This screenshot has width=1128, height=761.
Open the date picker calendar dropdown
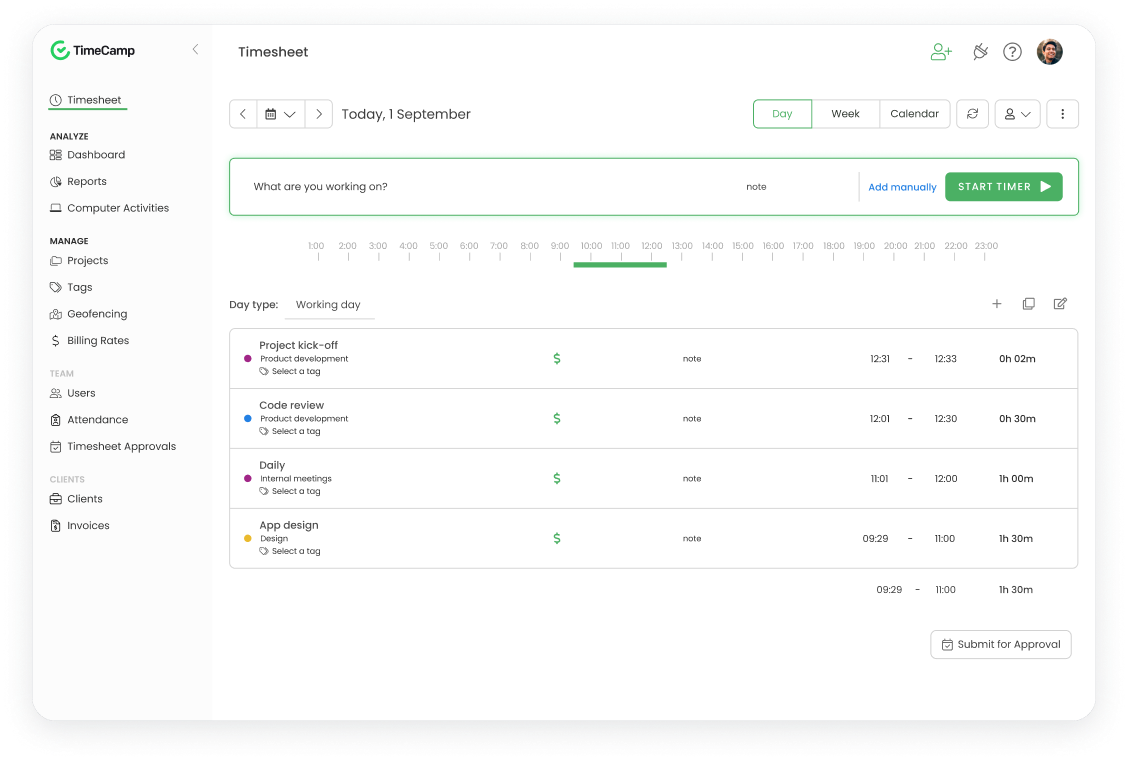tap(280, 113)
